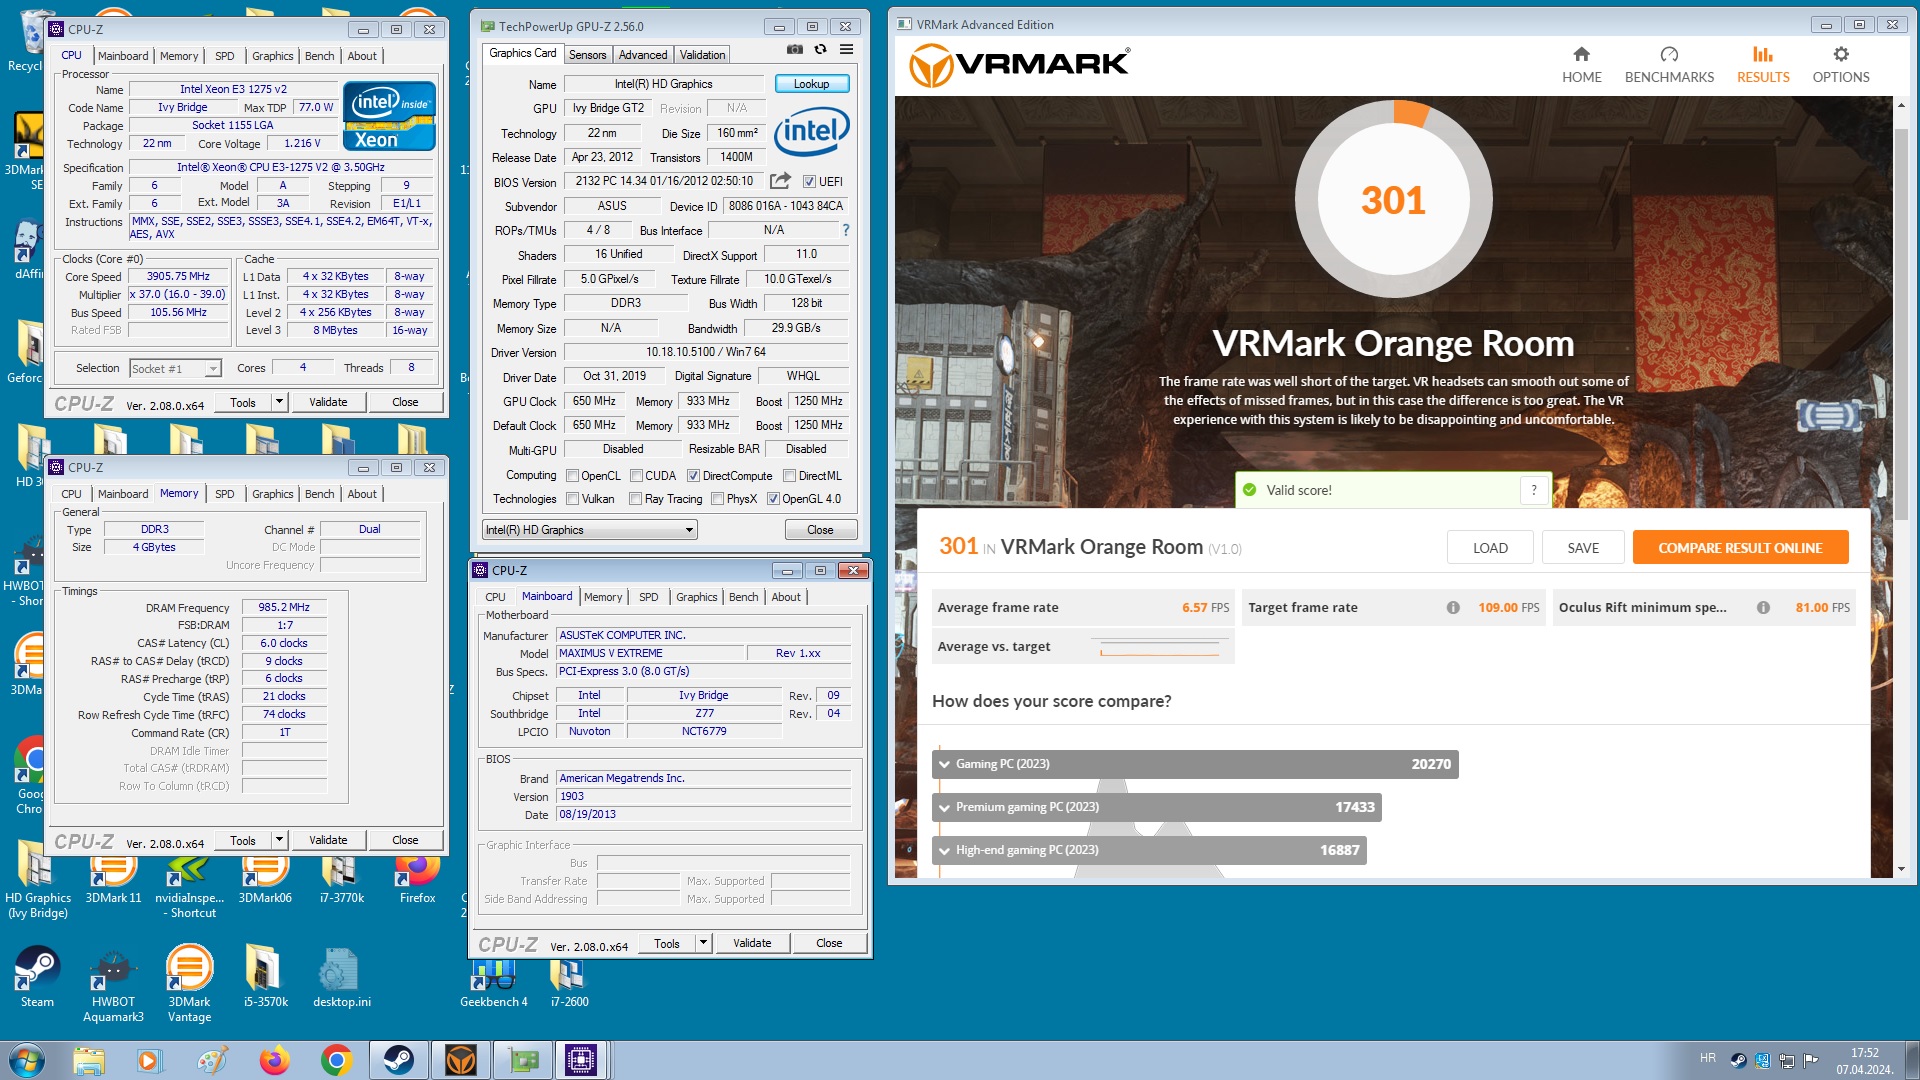
Task: Open Tools dropdown arrow in CPU-Z Memory window
Action: tap(279, 840)
